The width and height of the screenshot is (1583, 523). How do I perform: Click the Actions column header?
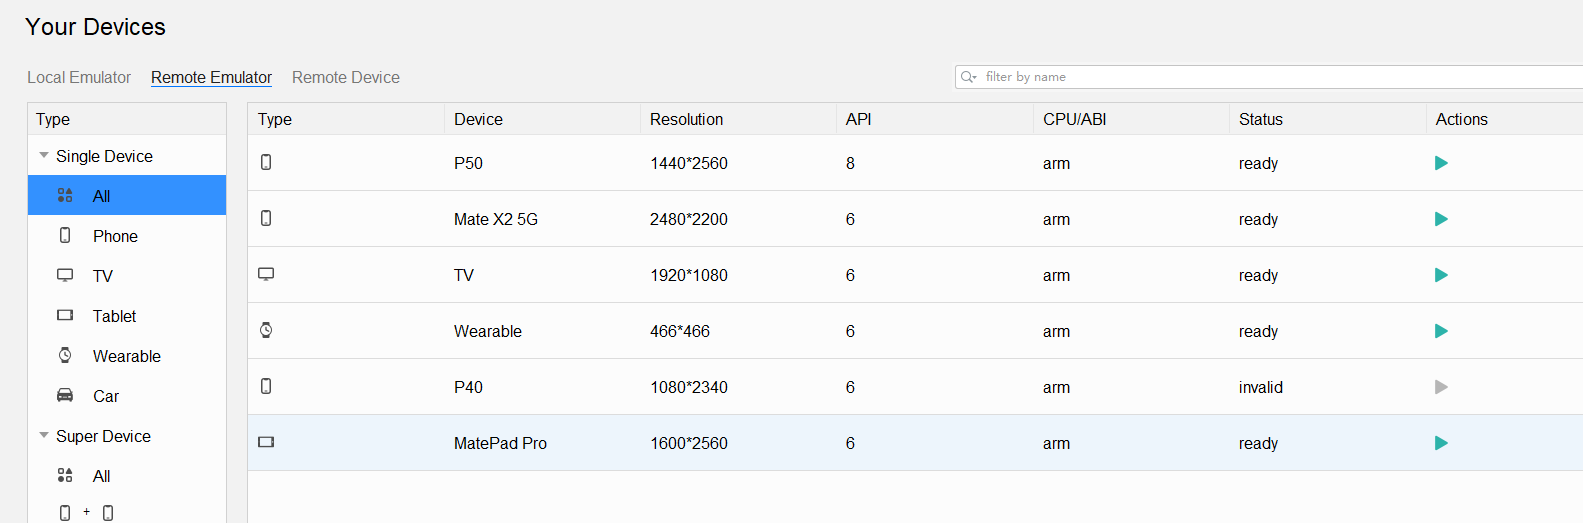pyautogui.click(x=1461, y=119)
